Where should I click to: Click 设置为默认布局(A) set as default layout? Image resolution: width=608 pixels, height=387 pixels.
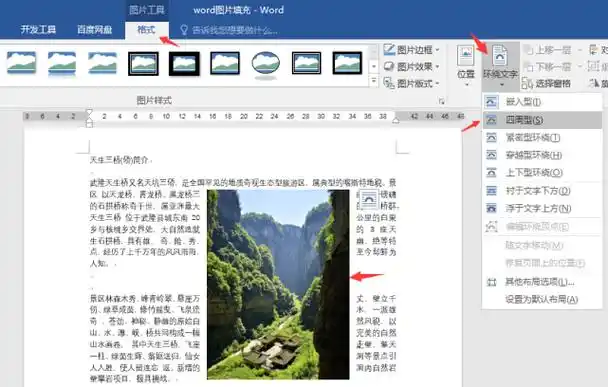[x=542, y=300]
